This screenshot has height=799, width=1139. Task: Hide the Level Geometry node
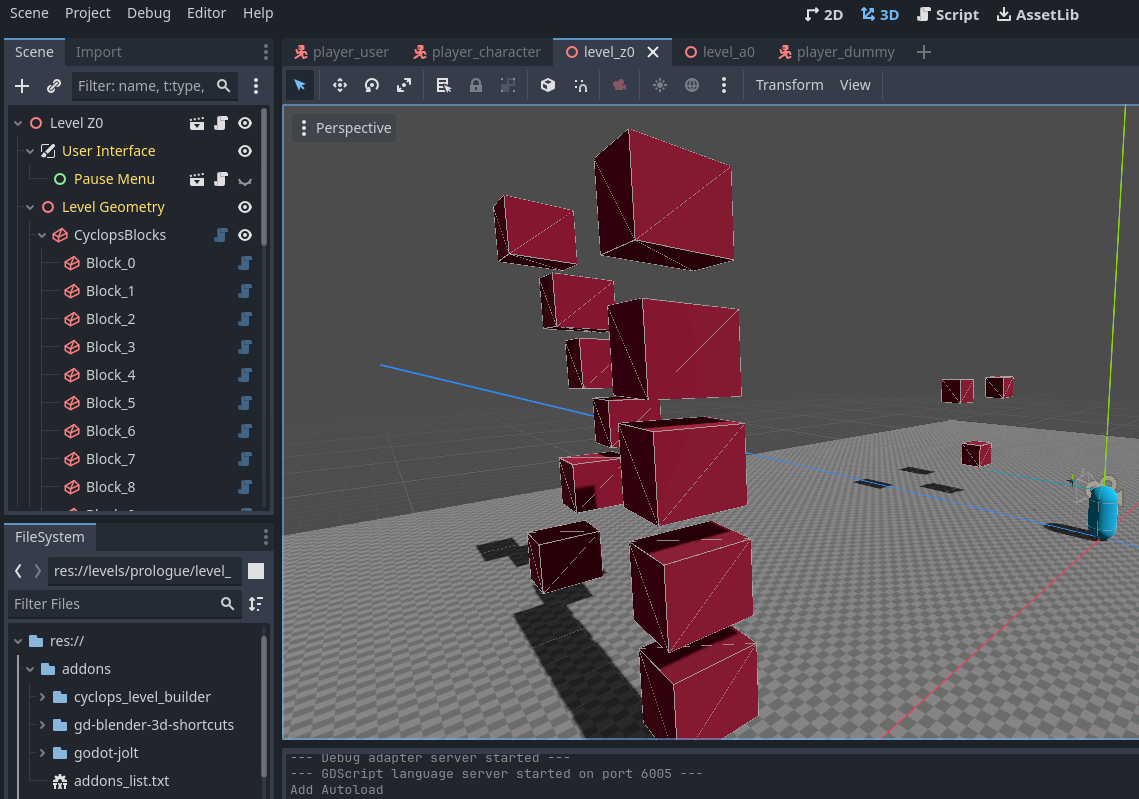point(245,207)
